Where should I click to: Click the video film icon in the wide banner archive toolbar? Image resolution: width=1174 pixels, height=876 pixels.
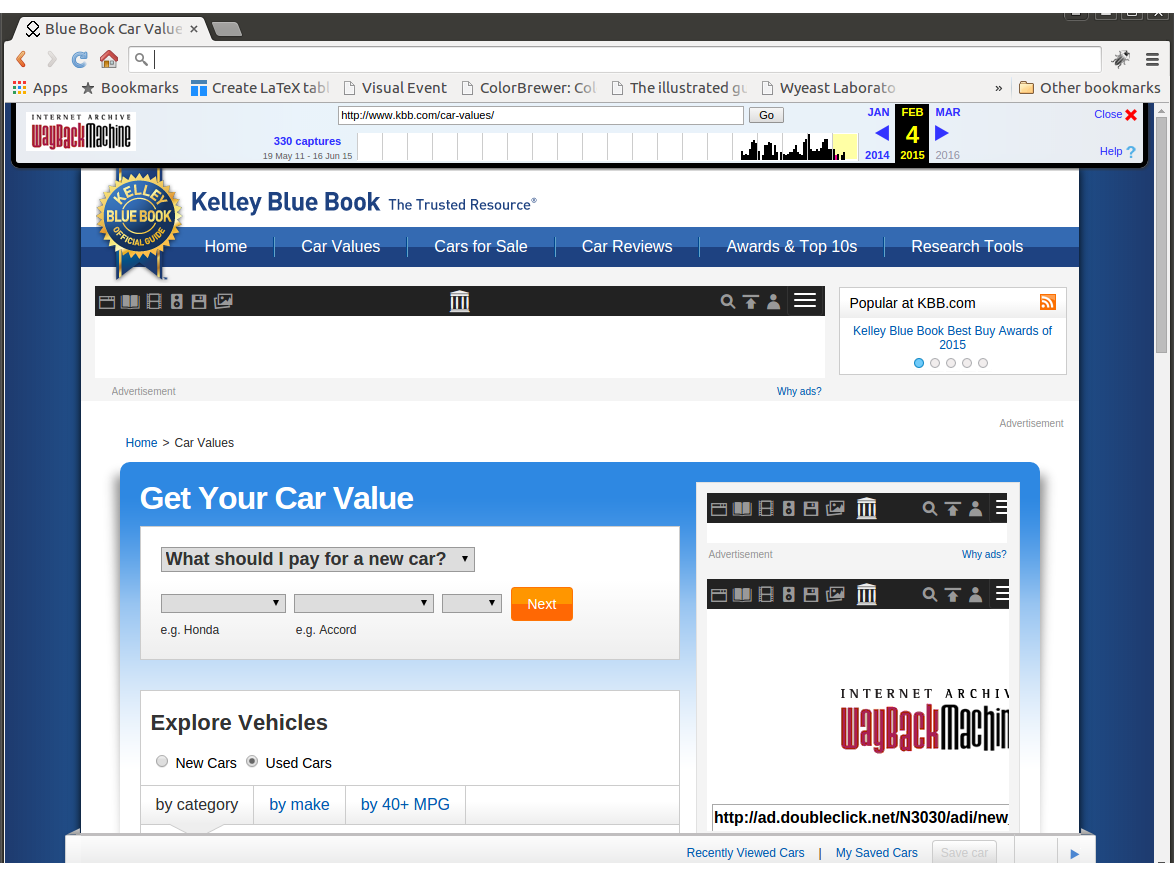point(154,302)
